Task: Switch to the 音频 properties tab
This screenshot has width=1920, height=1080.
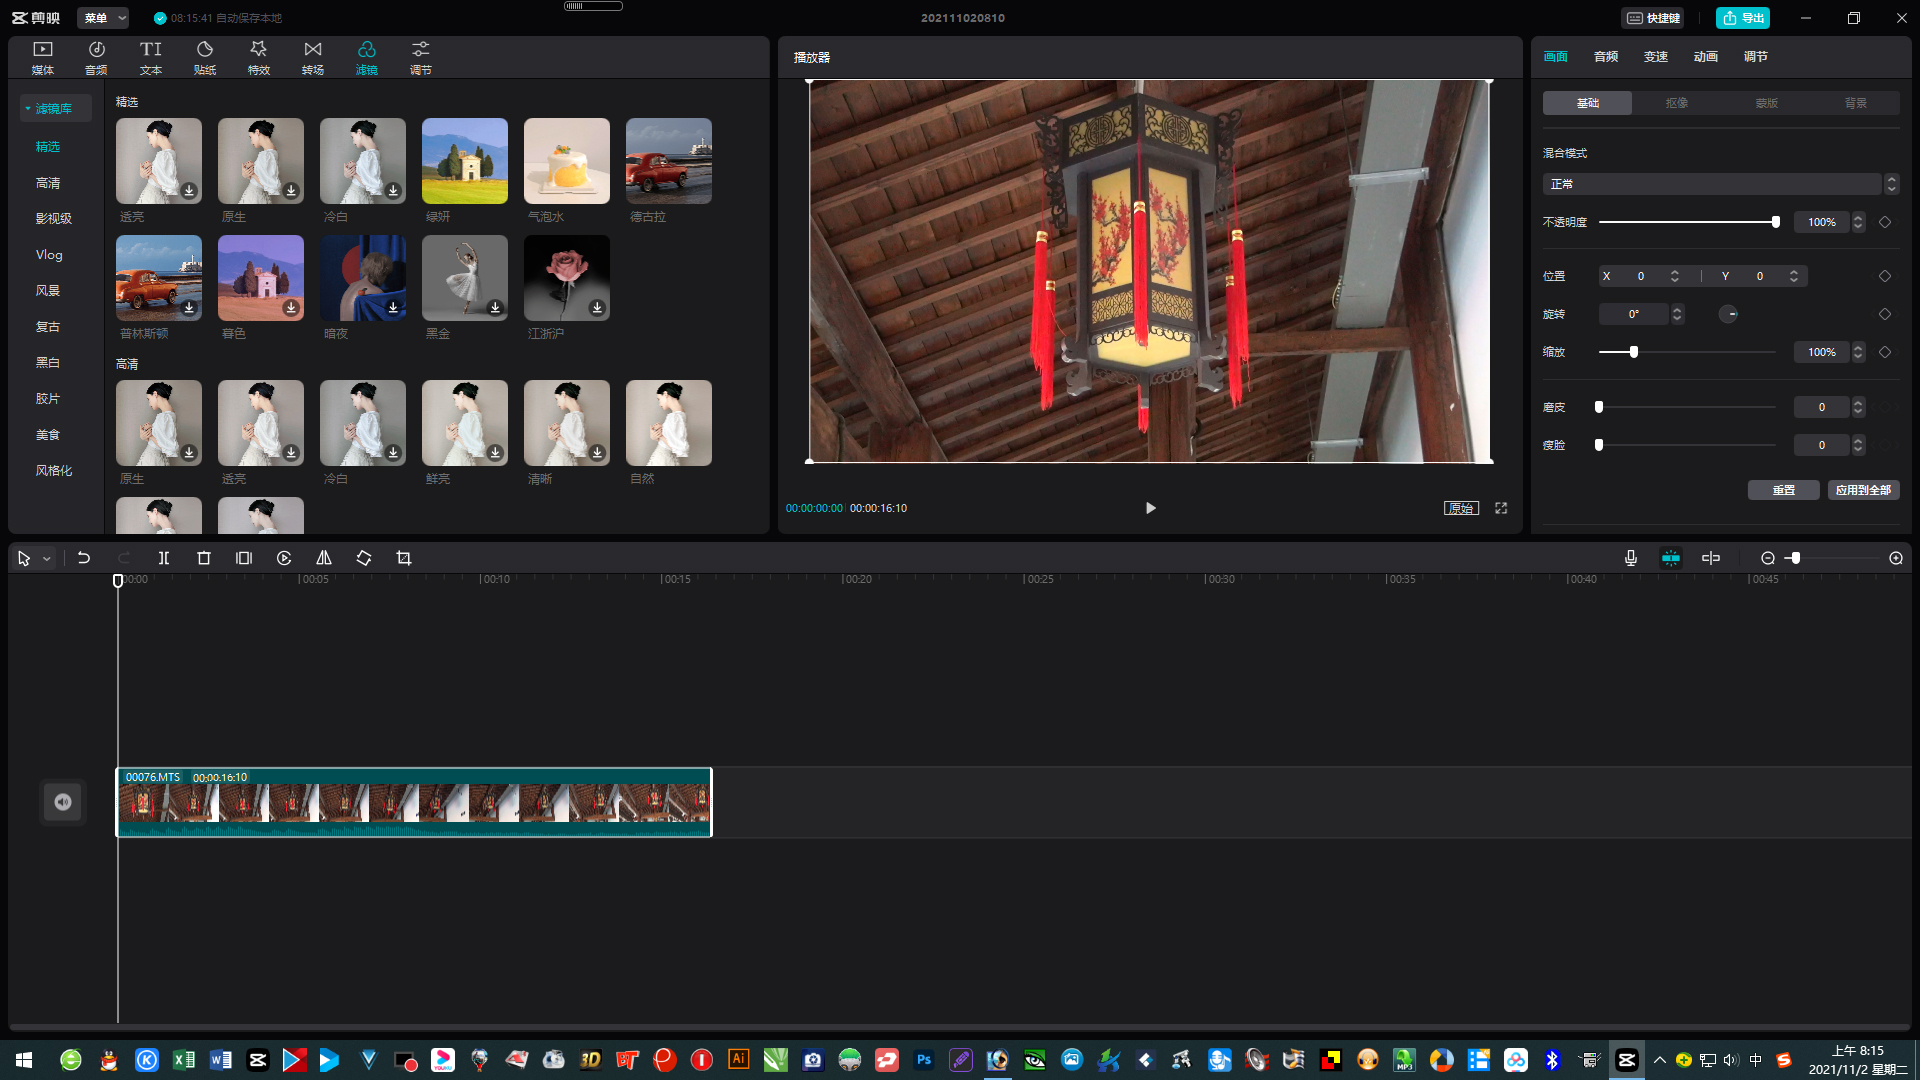Action: (x=1606, y=57)
